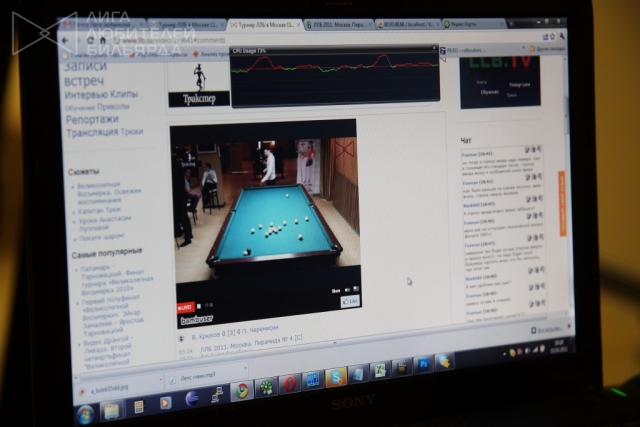640x427 pixels.
Task: Click the Like button below video
Action: coord(351,301)
